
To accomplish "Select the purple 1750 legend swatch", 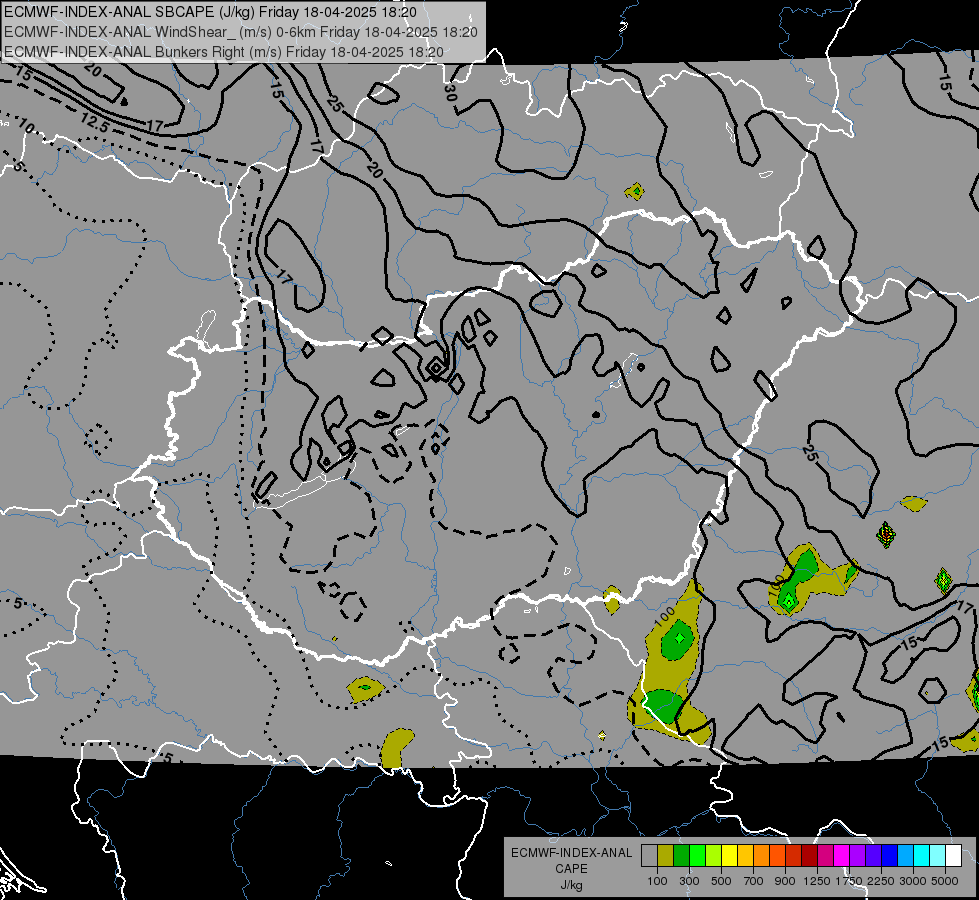I will (857, 856).
